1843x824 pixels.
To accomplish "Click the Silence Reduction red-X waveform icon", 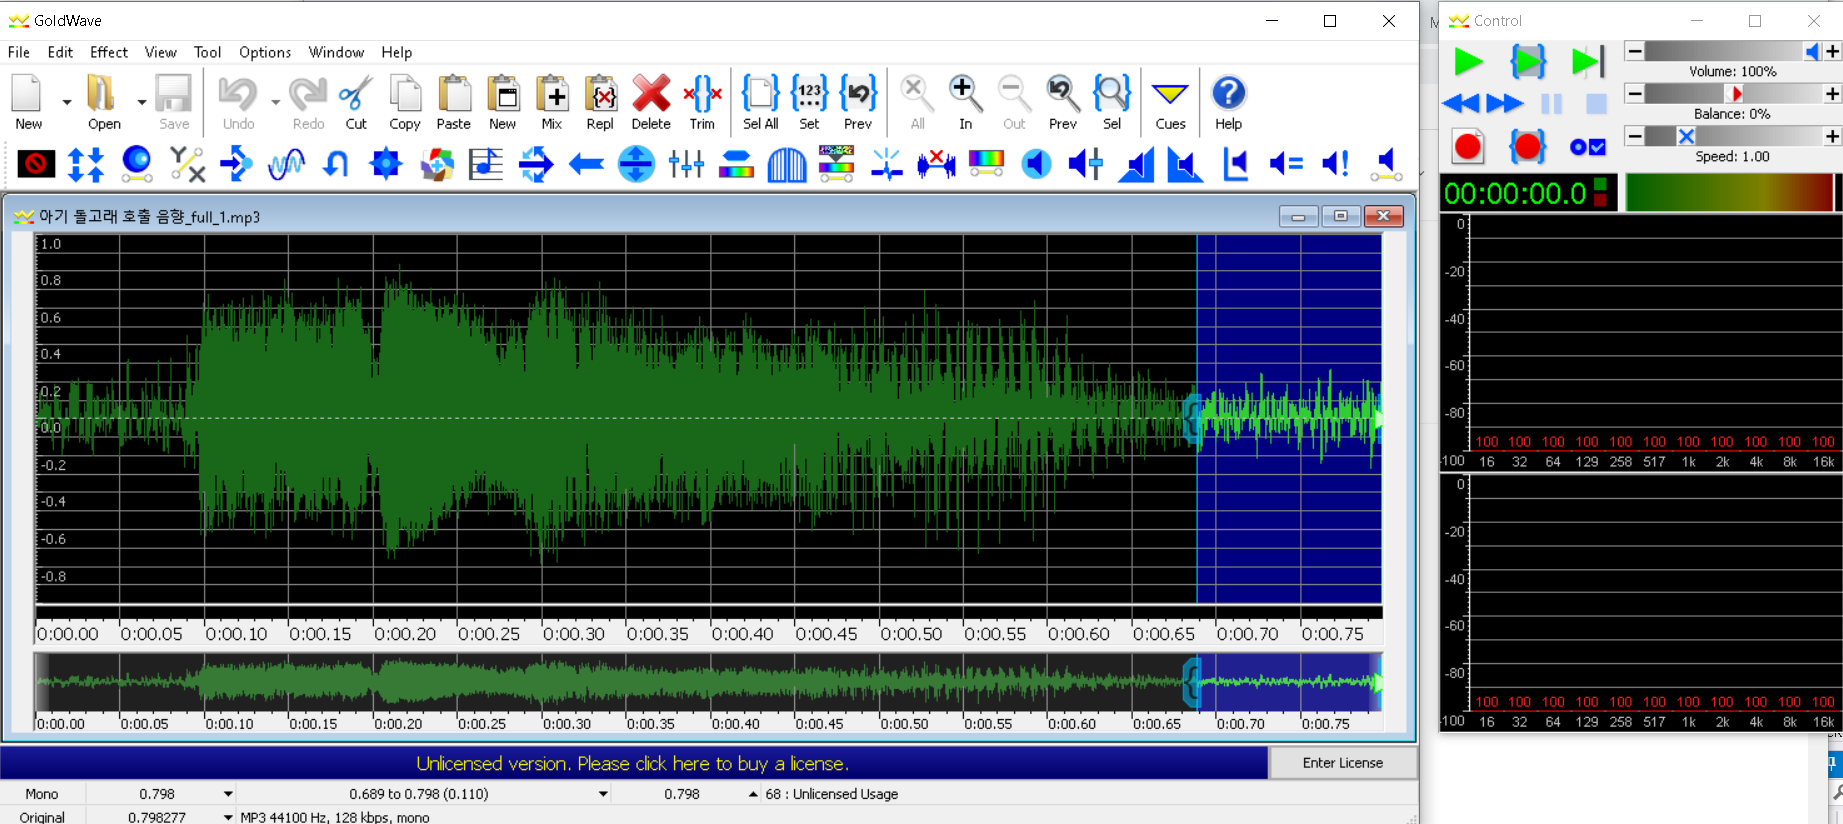I will pos(936,163).
